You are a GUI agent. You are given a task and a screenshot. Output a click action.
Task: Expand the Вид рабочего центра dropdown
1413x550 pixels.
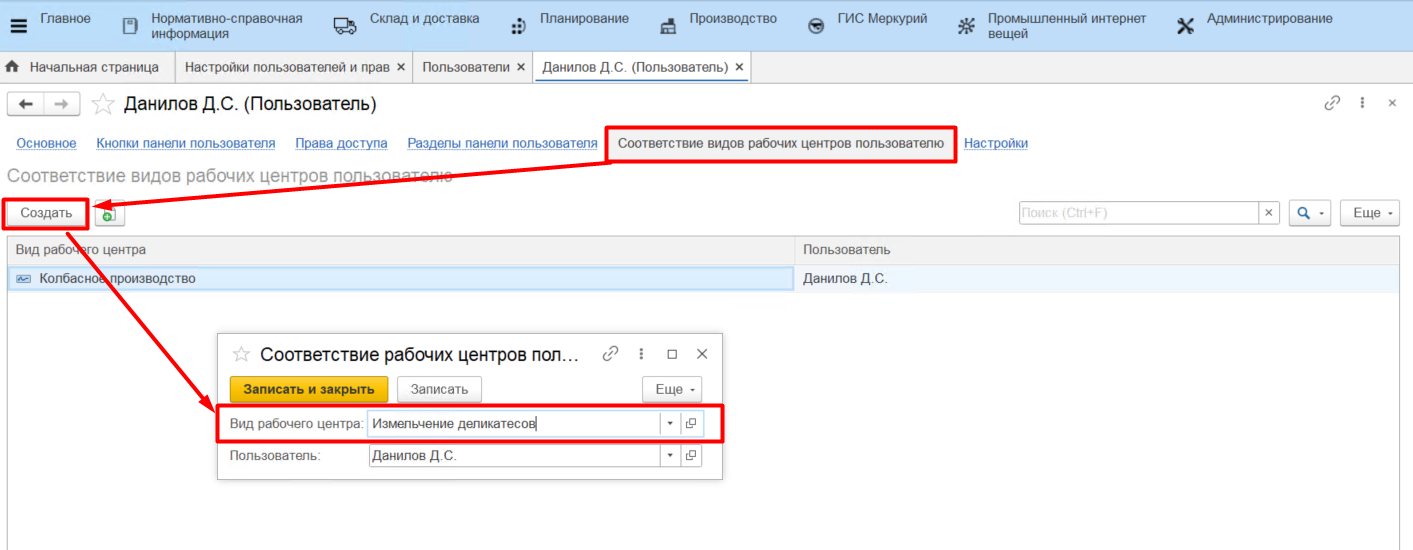tap(669, 424)
